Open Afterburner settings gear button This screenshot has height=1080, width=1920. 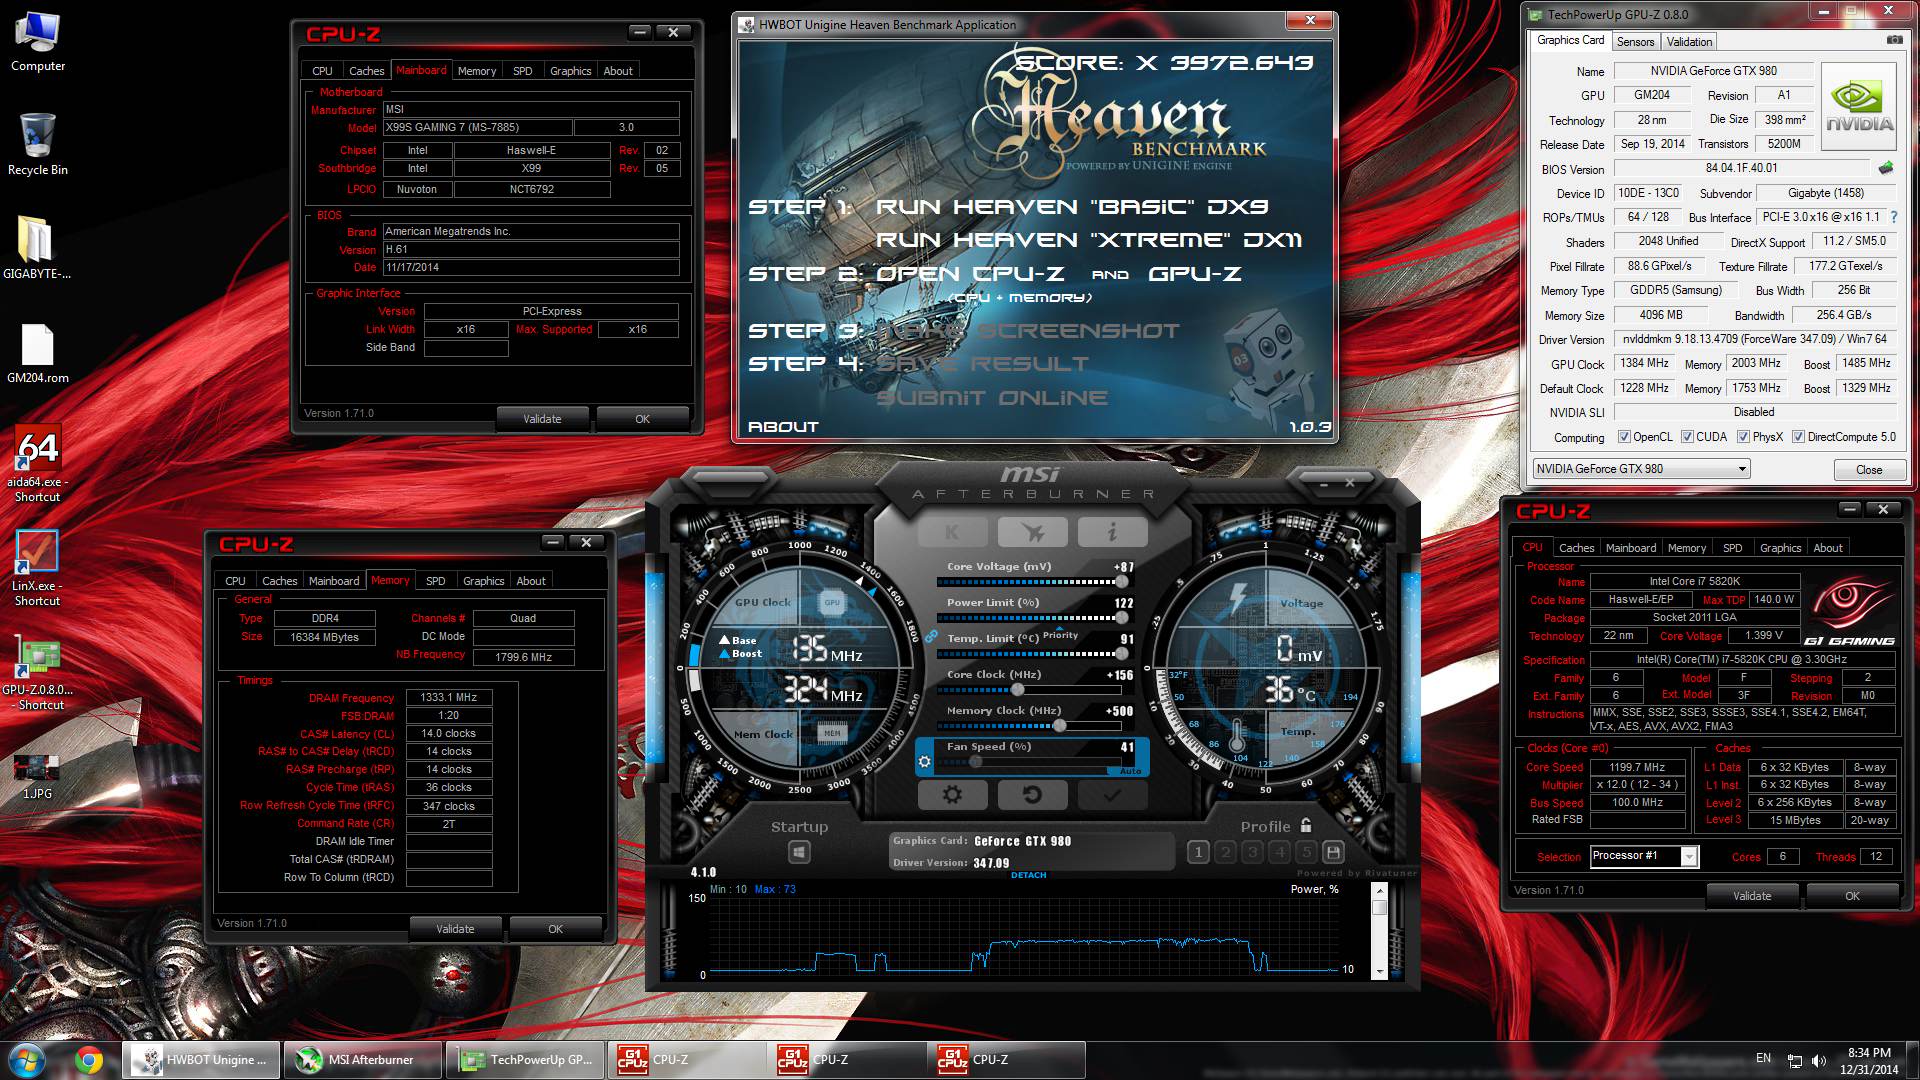[x=952, y=795]
